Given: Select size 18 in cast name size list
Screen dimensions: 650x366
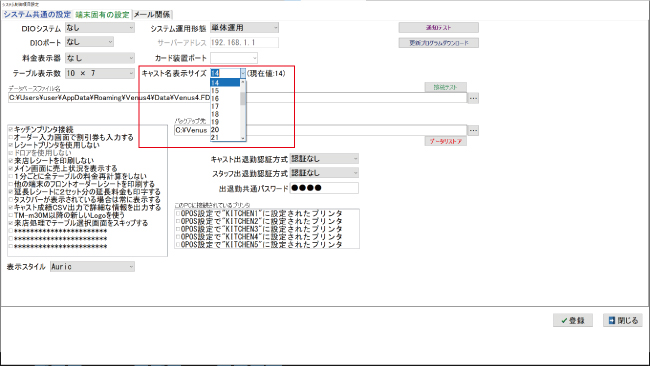Looking at the screenshot, I should (x=225, y=114).
